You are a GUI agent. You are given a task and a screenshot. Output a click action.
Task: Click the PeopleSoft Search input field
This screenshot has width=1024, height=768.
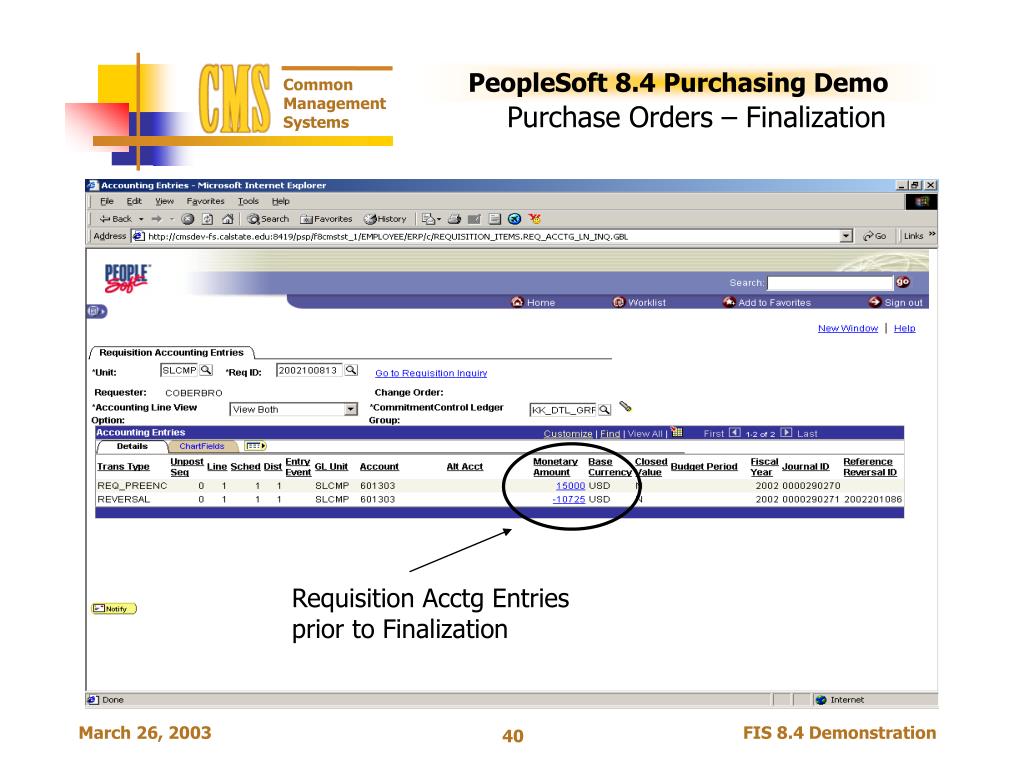829,283
